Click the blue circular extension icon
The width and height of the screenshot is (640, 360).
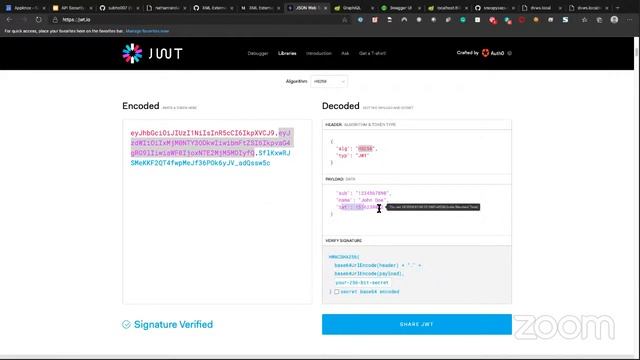pyautogui.click(x=360, y=20)
